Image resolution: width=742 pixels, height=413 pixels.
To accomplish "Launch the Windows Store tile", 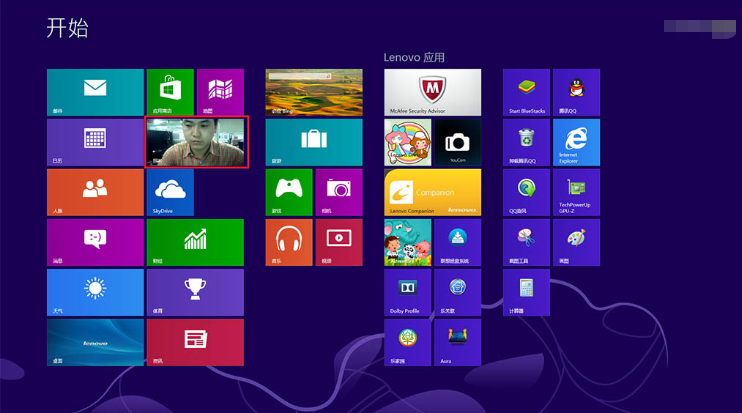I will click(x=170, y=92).
